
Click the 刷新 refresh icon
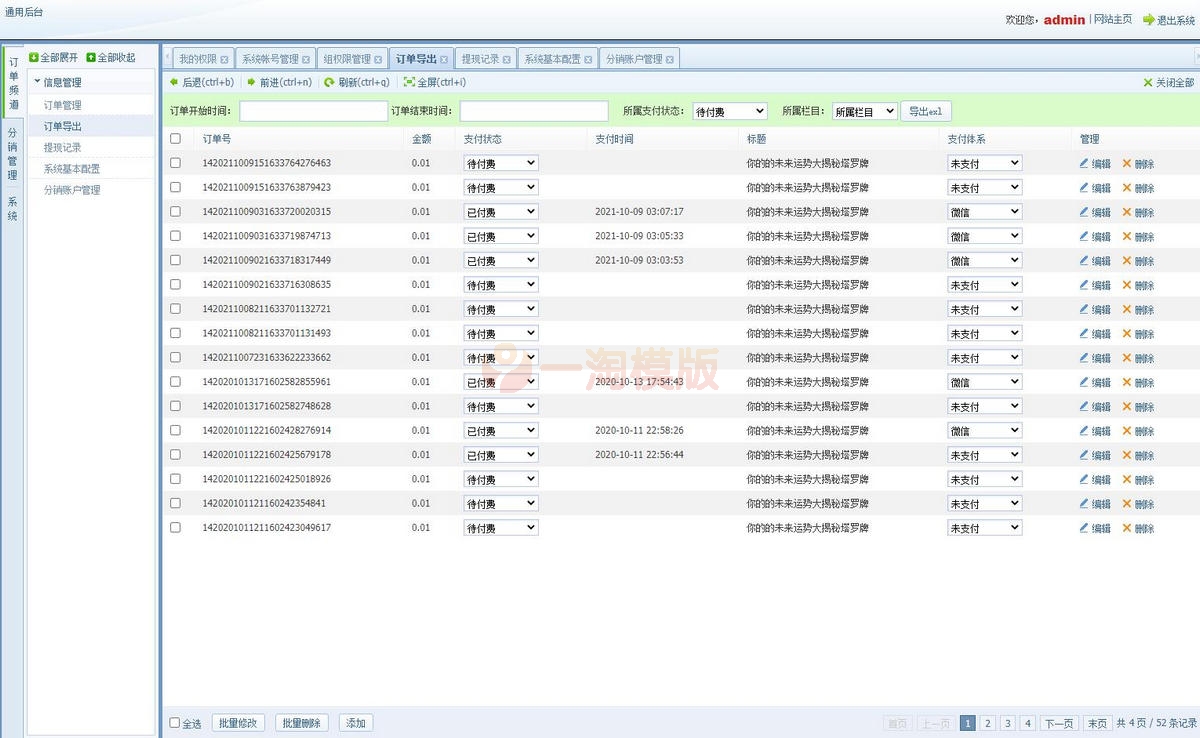(x=329, y=83)
